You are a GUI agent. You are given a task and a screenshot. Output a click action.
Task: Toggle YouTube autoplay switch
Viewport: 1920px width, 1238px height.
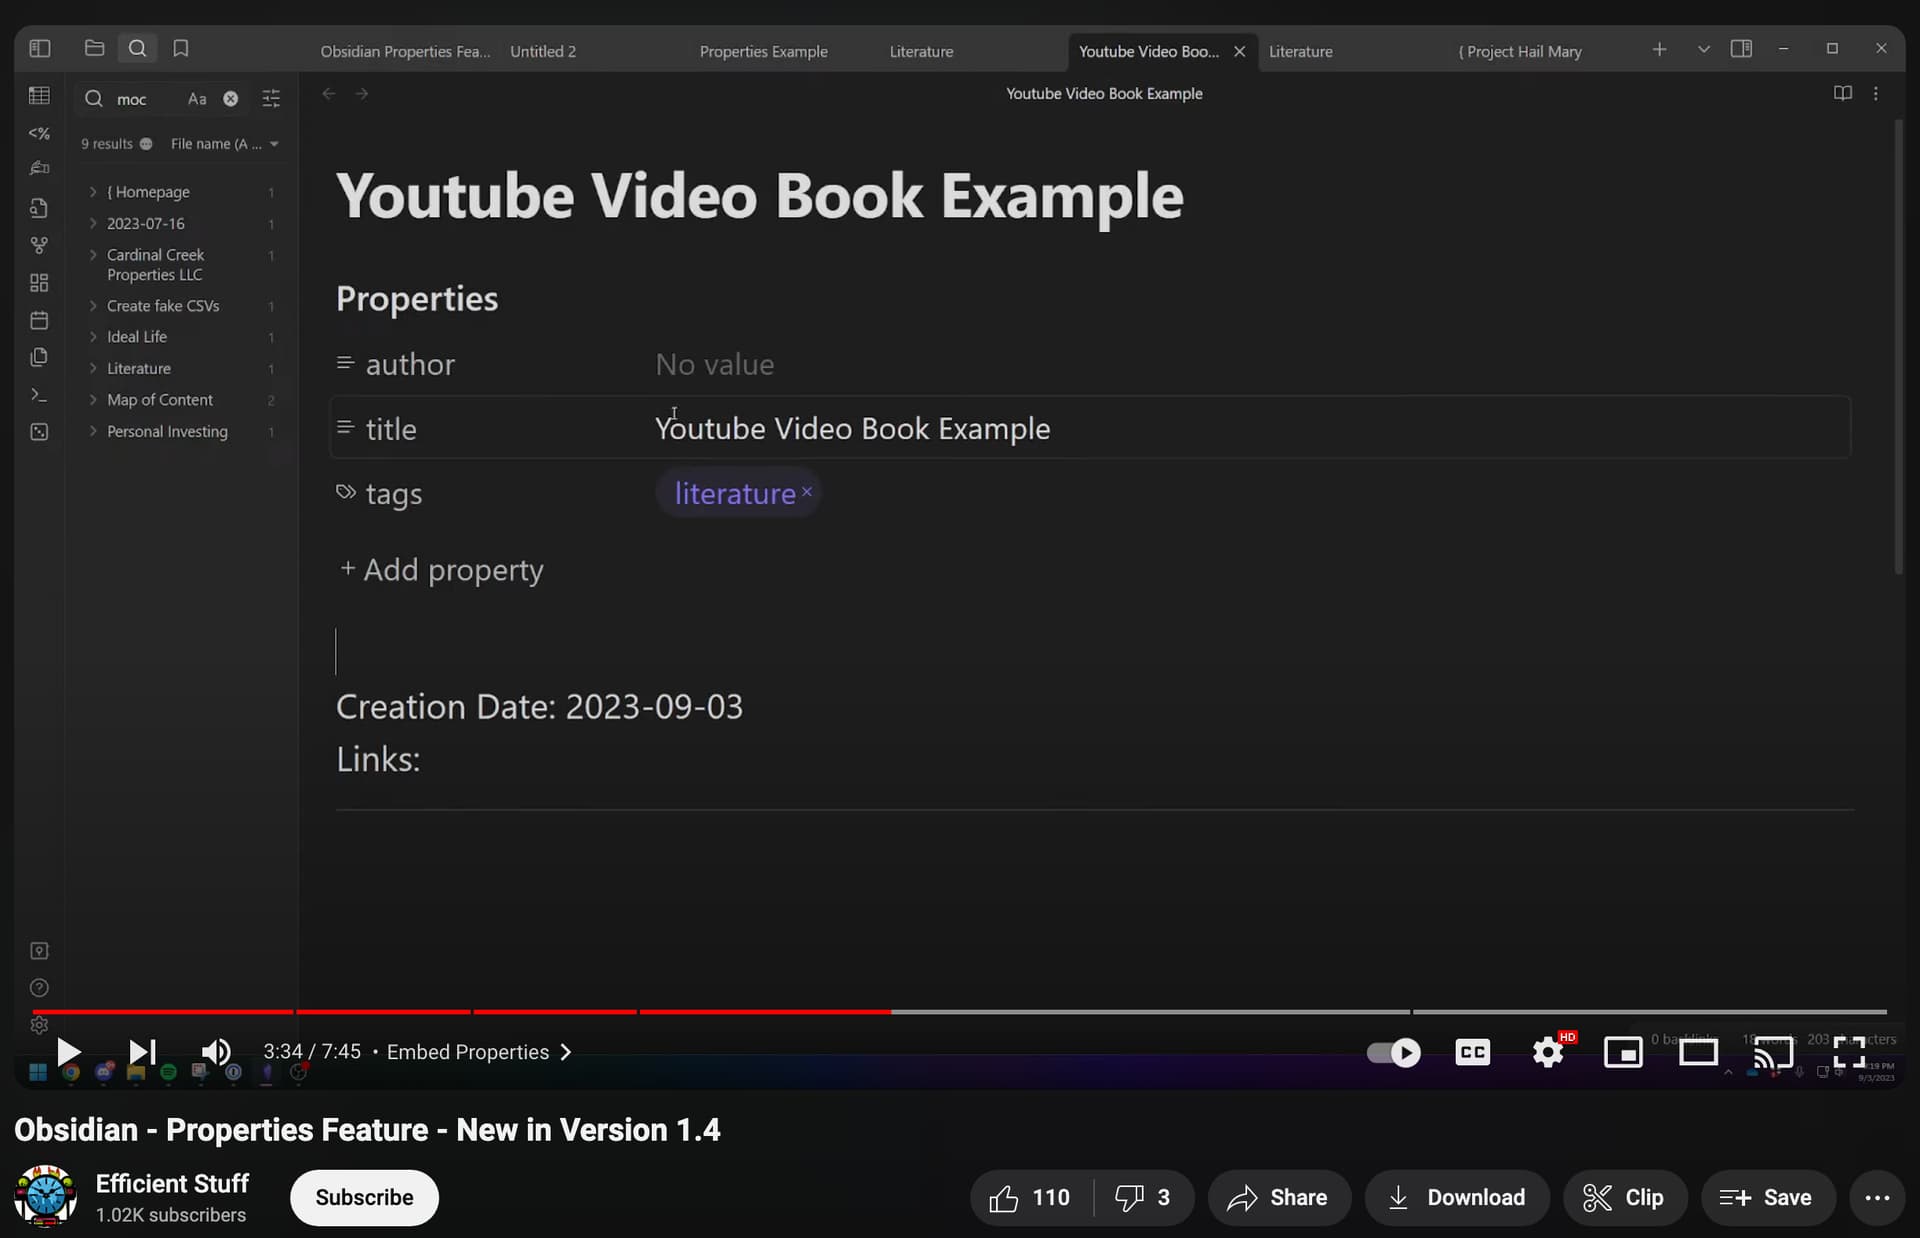(x=1393, y=1052)
